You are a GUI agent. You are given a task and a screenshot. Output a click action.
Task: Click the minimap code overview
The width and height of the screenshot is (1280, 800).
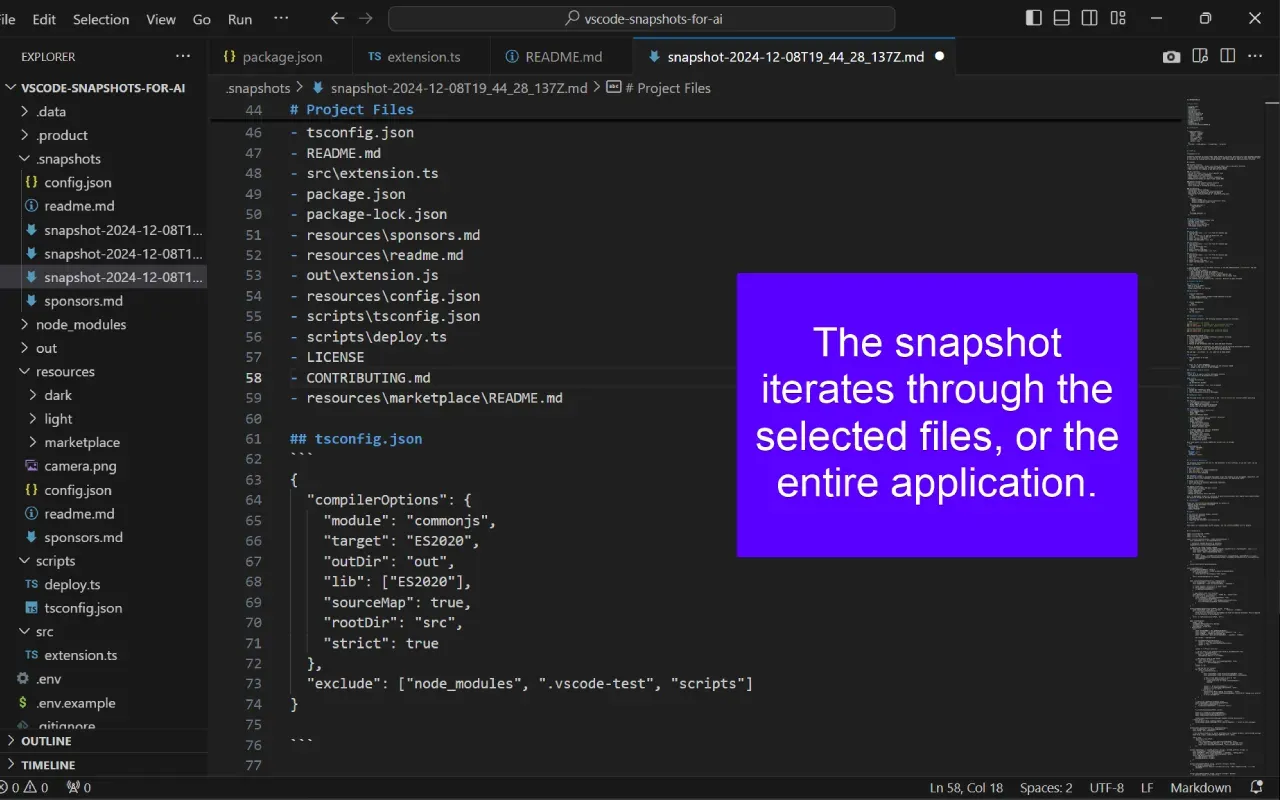(x=1224, y=436)
